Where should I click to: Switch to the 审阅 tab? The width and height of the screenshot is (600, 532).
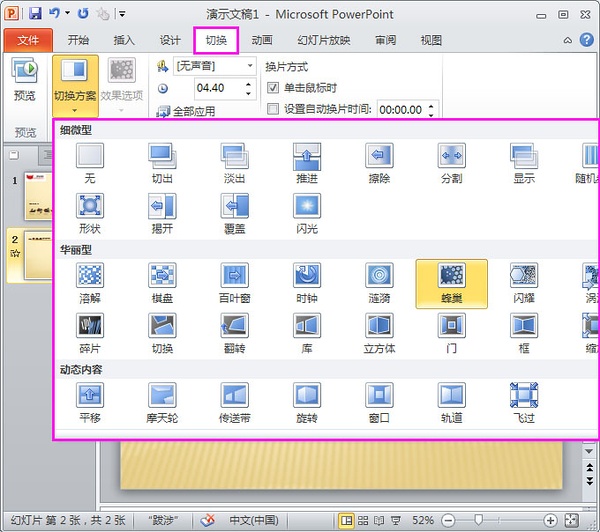[385, 40]
